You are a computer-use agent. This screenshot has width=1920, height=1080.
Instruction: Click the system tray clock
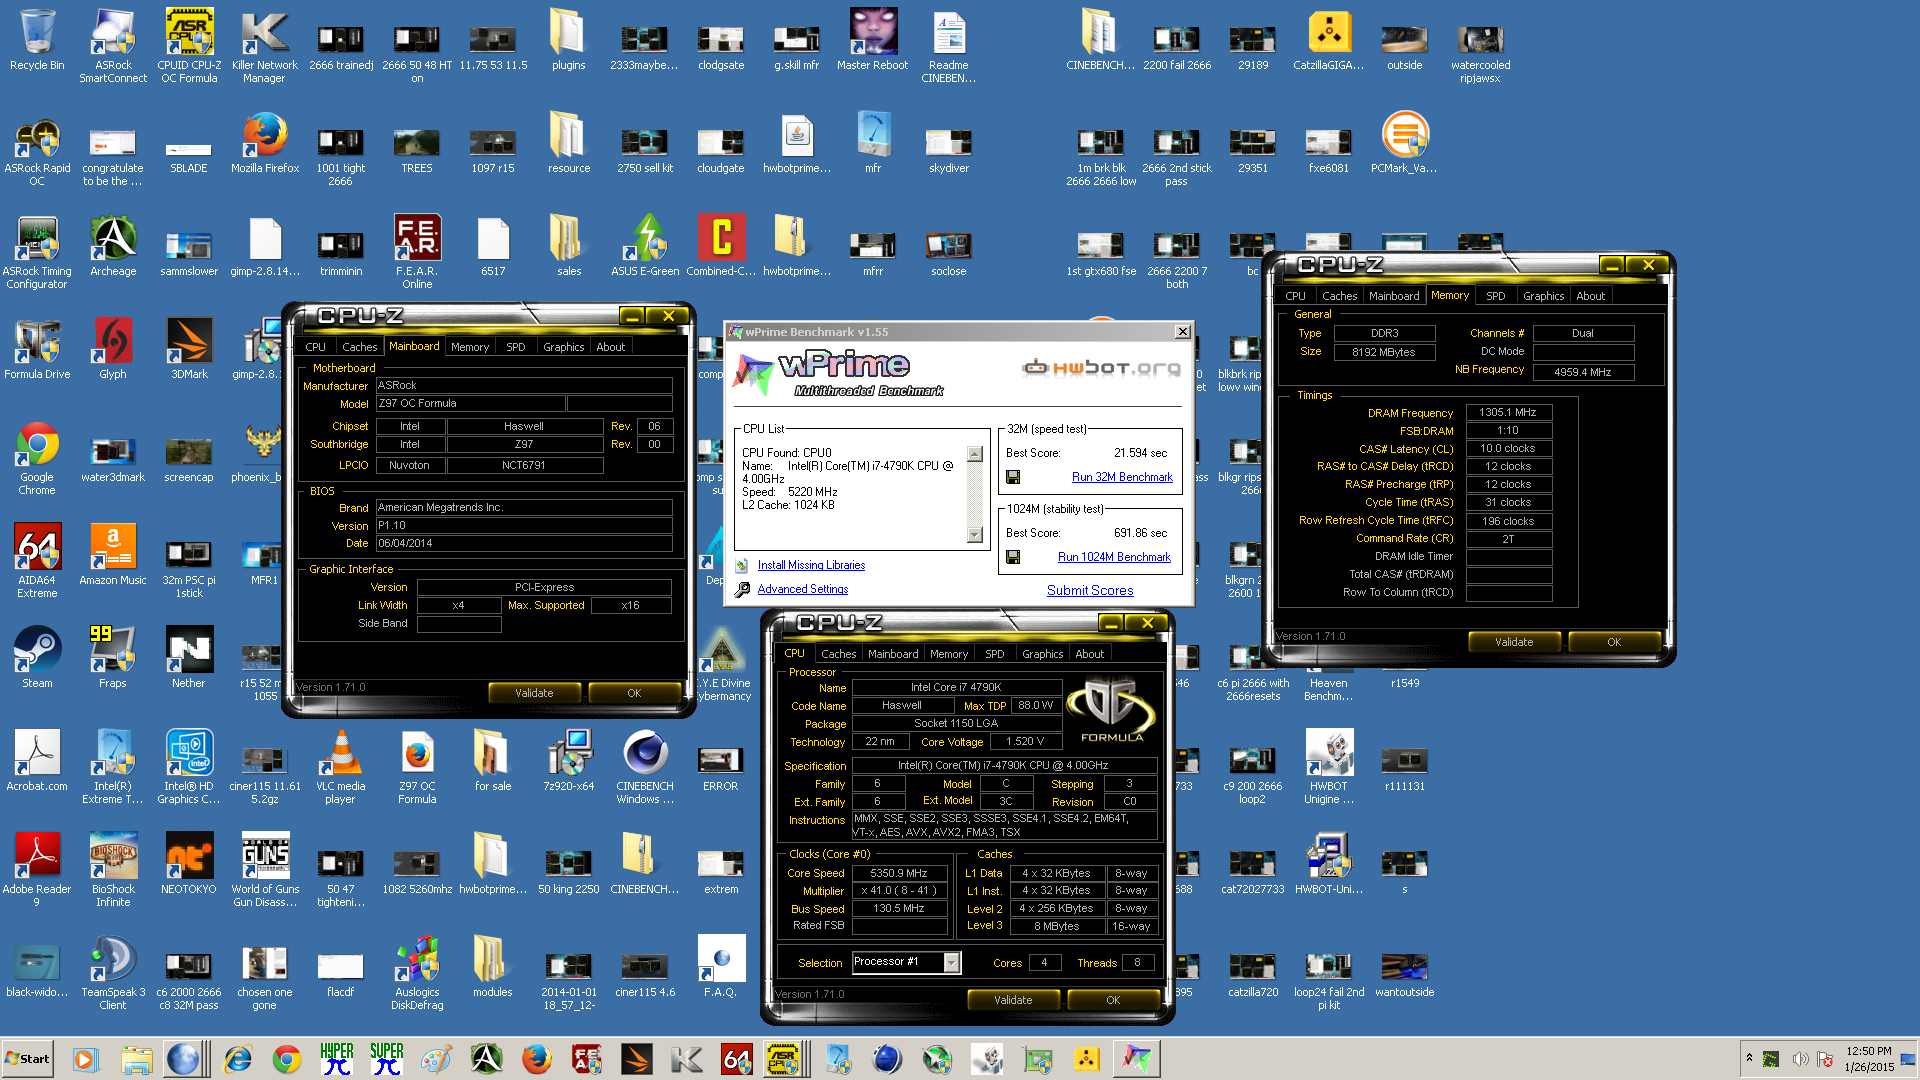[1869, 1059]
